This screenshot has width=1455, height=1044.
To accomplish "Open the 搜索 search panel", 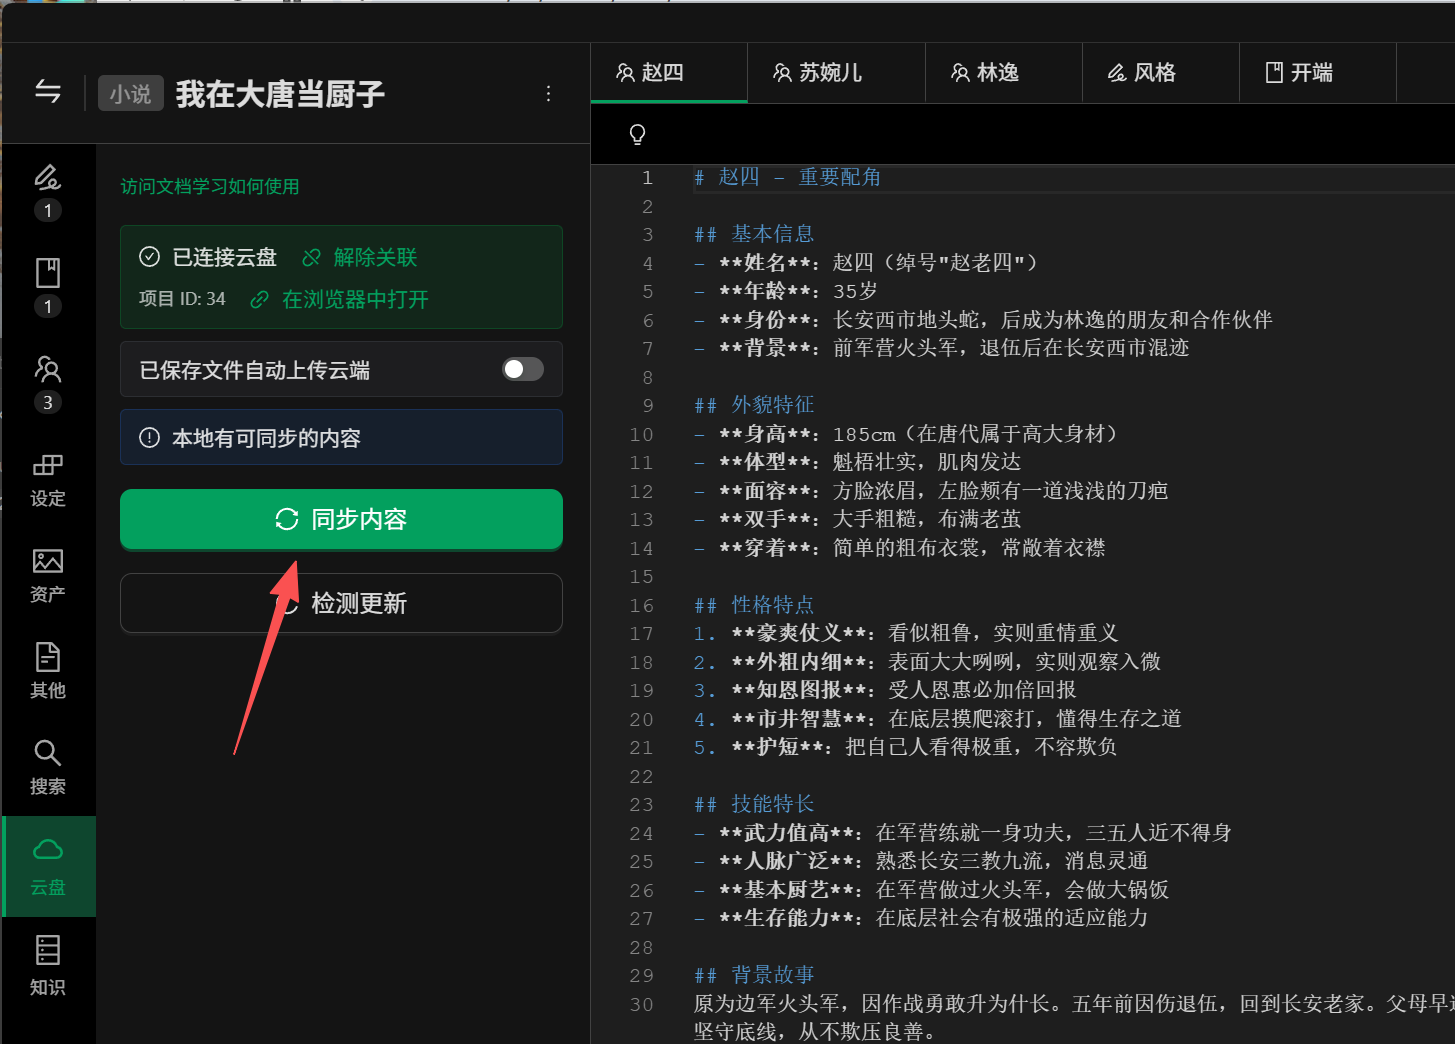I will click(x=48, y=767).
